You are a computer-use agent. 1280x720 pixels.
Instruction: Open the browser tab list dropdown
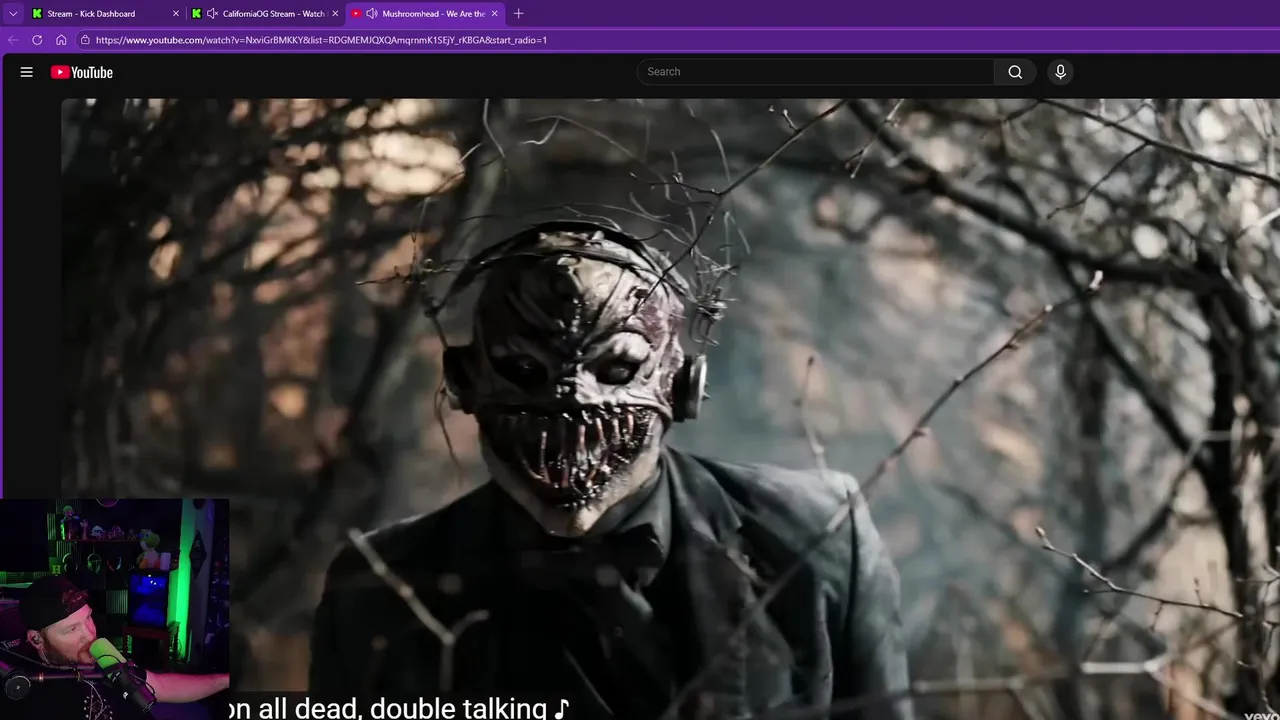coord(13,14)
